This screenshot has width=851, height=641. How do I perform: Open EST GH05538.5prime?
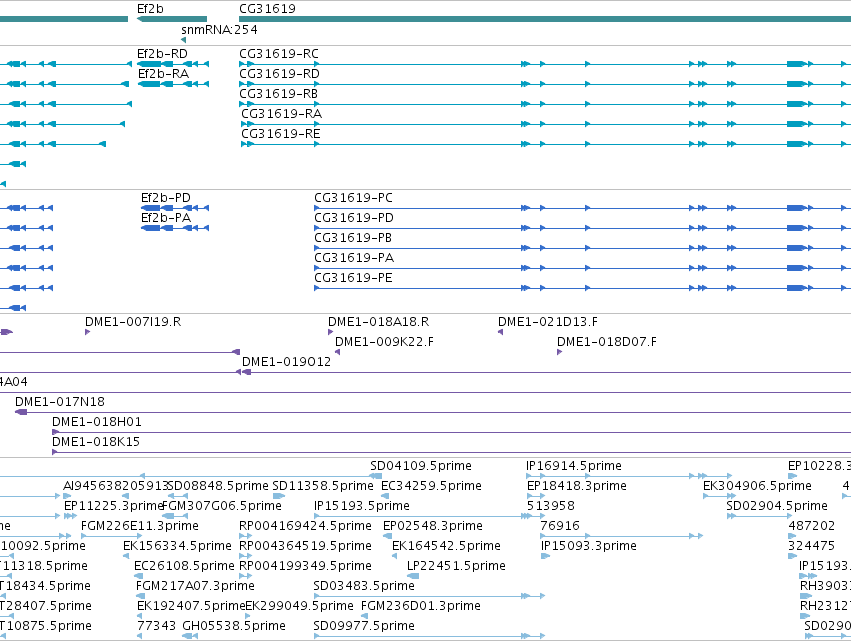point(234,627)
